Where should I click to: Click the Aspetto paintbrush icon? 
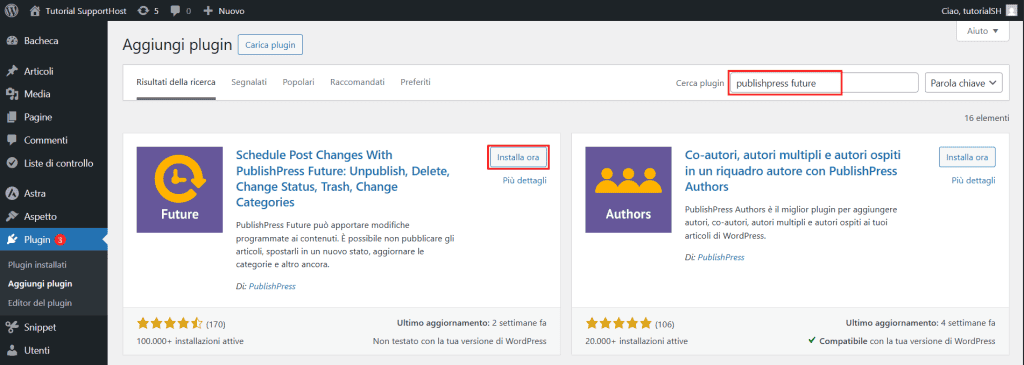pos(12,216)
